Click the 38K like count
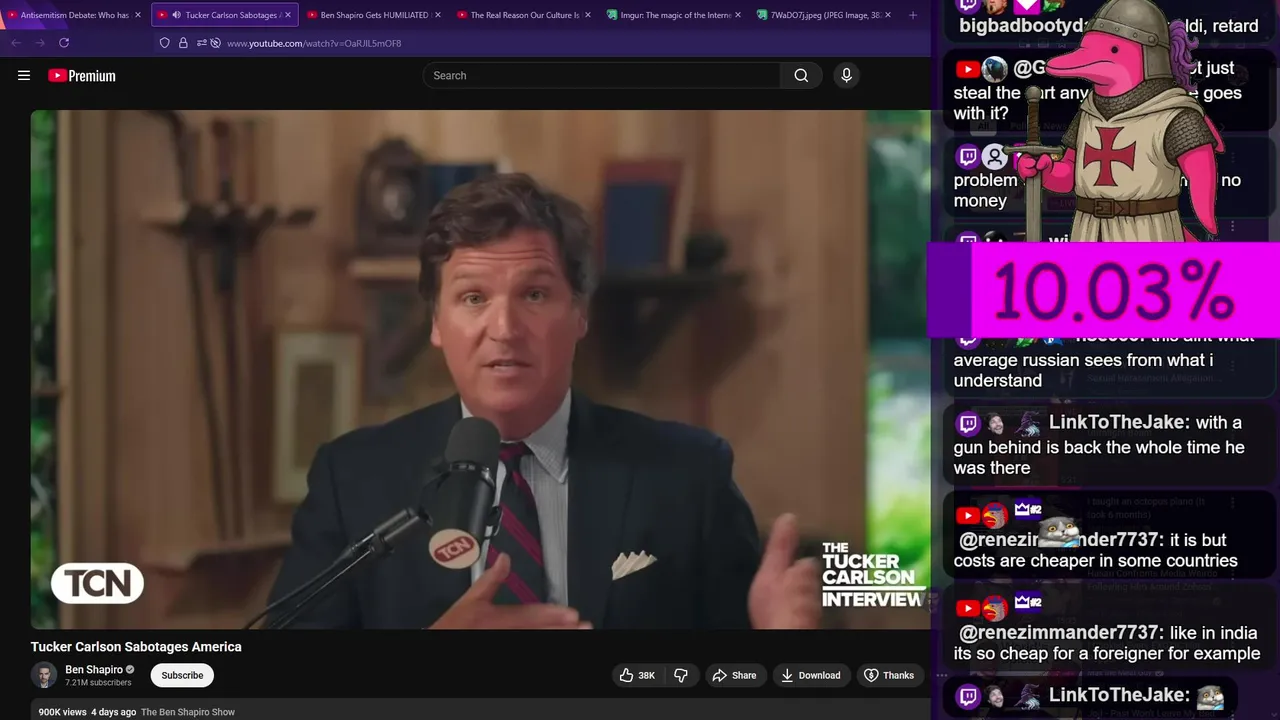This screenshot has height=720, width=1280. [x=647, y=676]
